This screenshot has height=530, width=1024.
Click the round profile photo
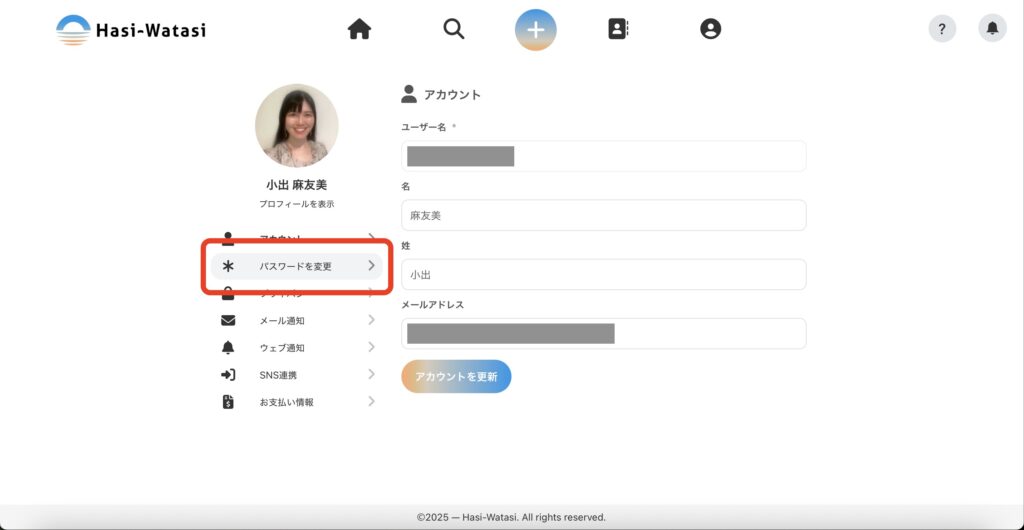click(296, 126)
